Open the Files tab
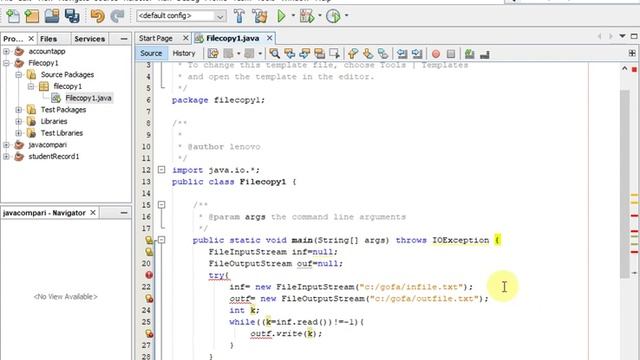Screen dimensions: 640x360 pyautogui.click(x=49, y=39)
